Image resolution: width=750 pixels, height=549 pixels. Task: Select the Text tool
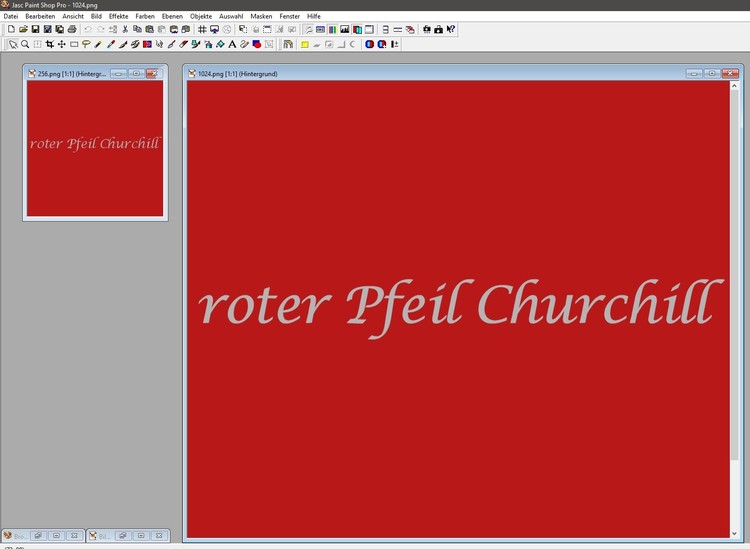click(232, 44)
